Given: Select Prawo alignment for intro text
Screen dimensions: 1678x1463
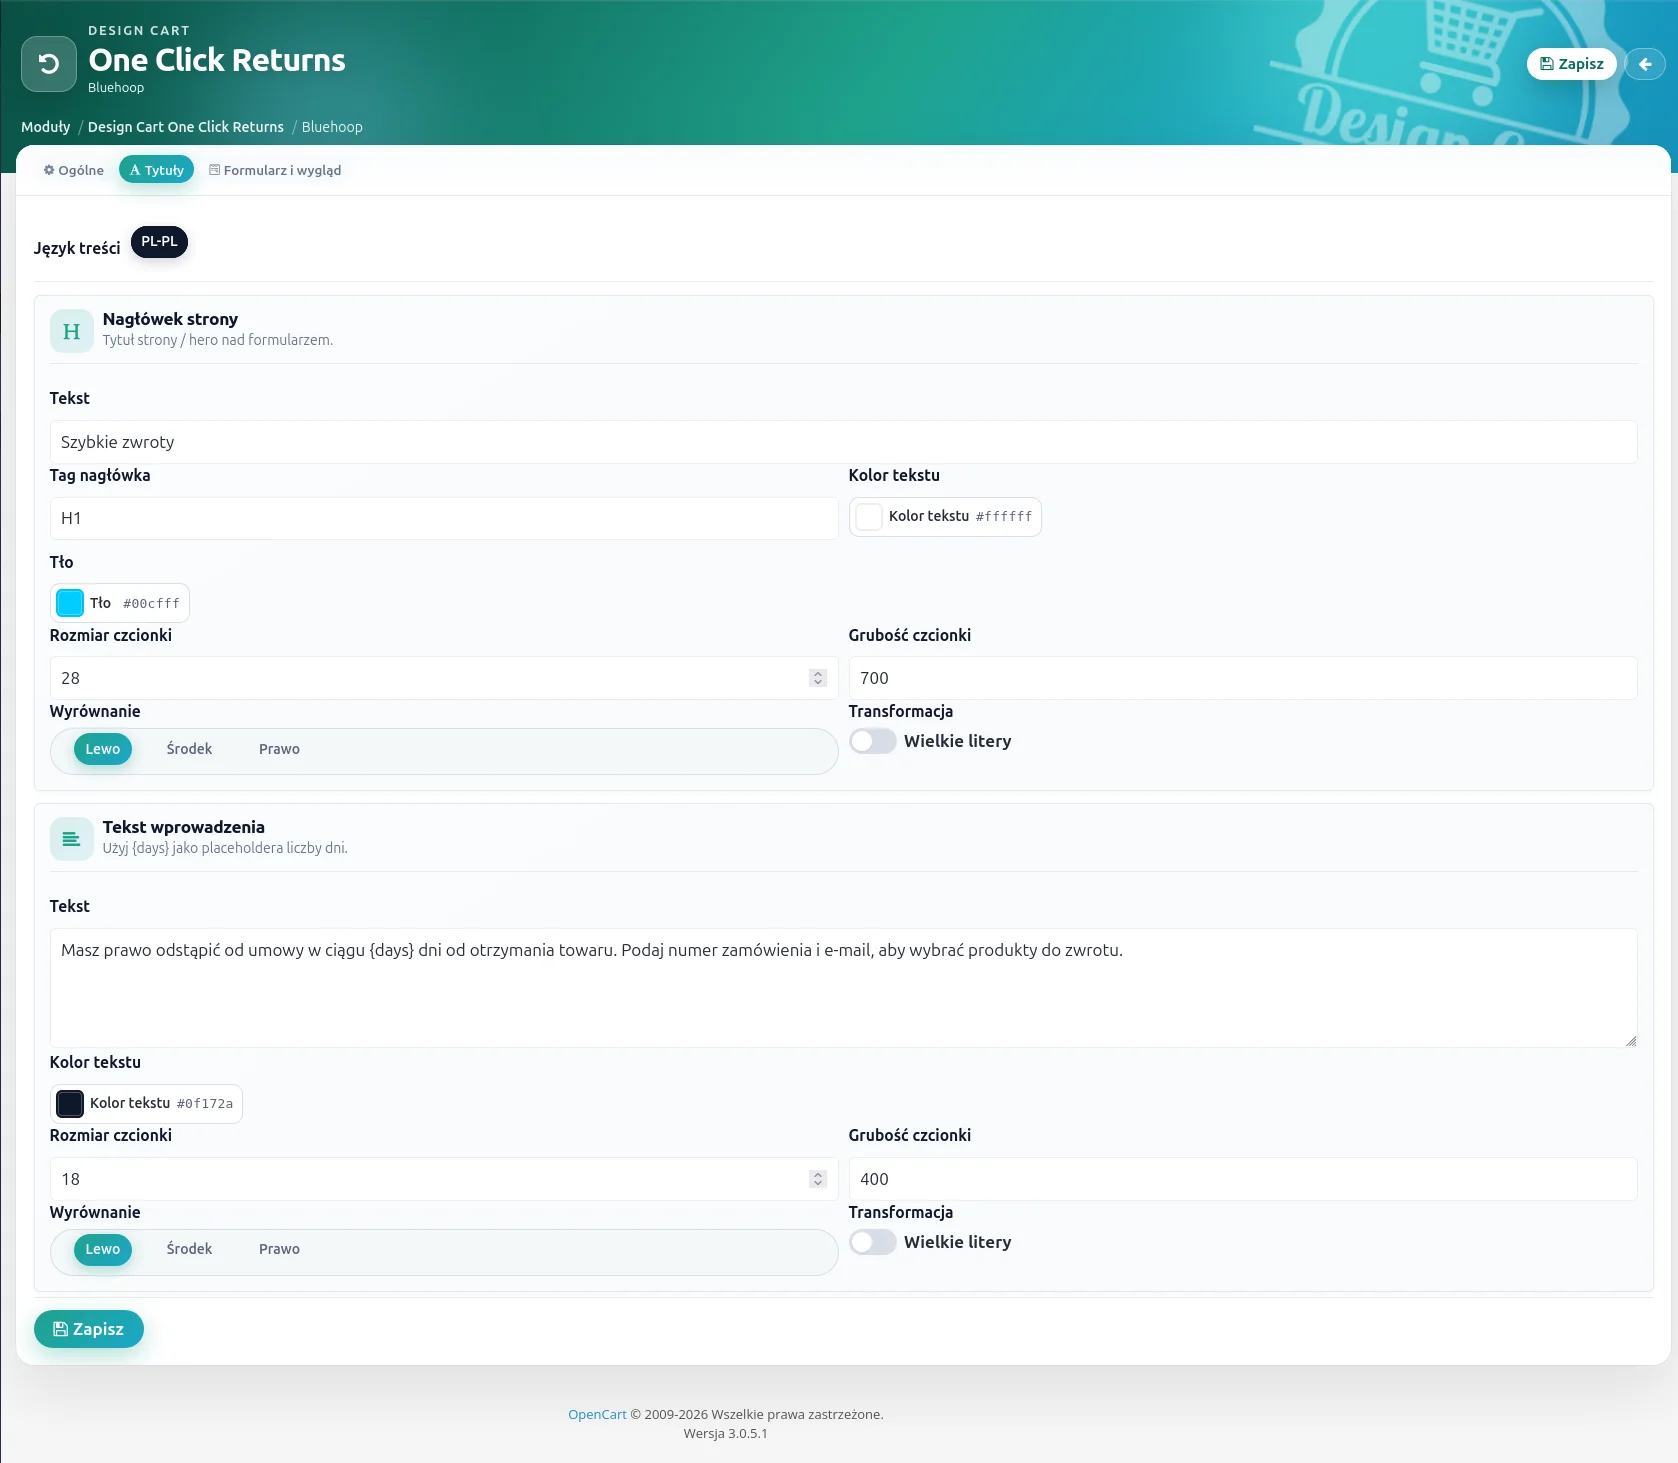Looking at the screenshot, I should (x=279, y=1249).
